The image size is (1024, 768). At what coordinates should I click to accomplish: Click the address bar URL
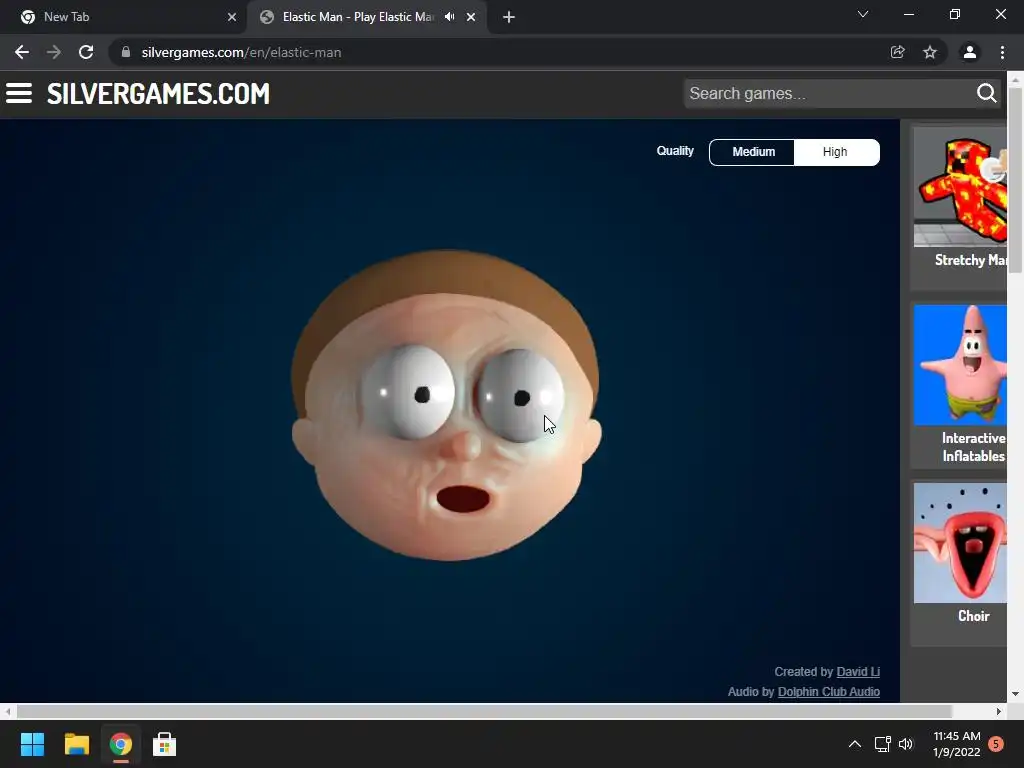pyautogui.click(x=242, y=52)
